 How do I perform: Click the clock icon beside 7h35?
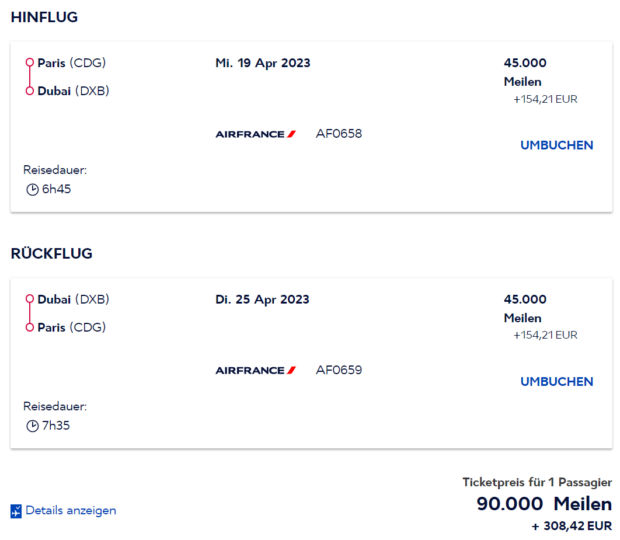coord(32,426)
